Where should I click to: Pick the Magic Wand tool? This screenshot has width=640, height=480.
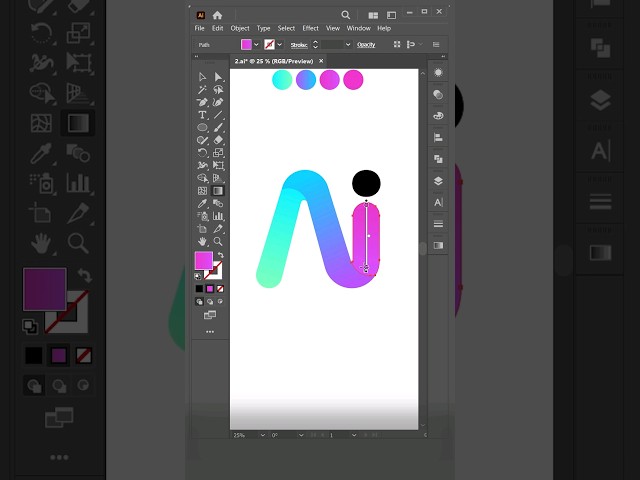202,89
